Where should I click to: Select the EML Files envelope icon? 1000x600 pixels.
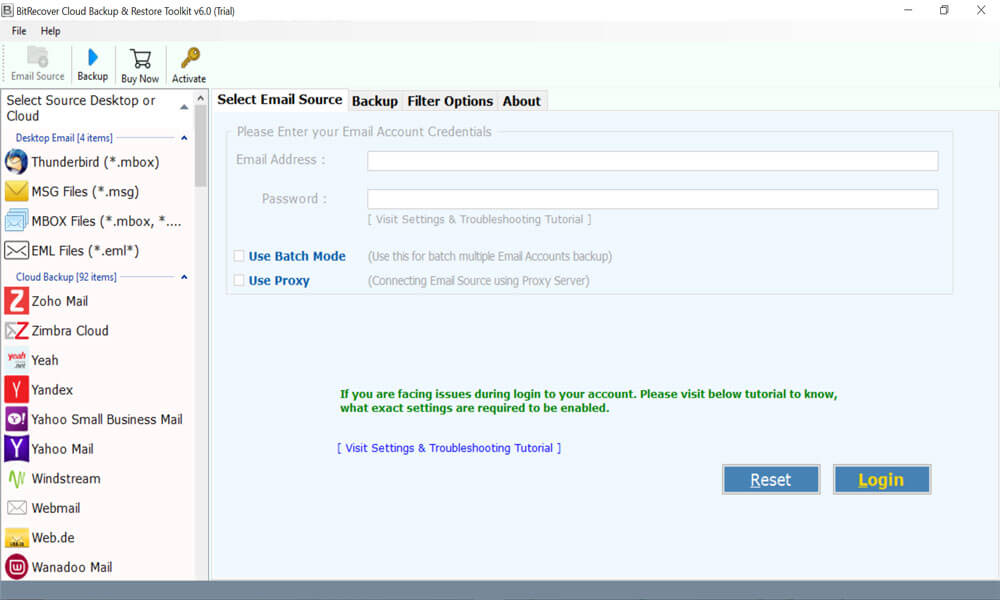16,251
